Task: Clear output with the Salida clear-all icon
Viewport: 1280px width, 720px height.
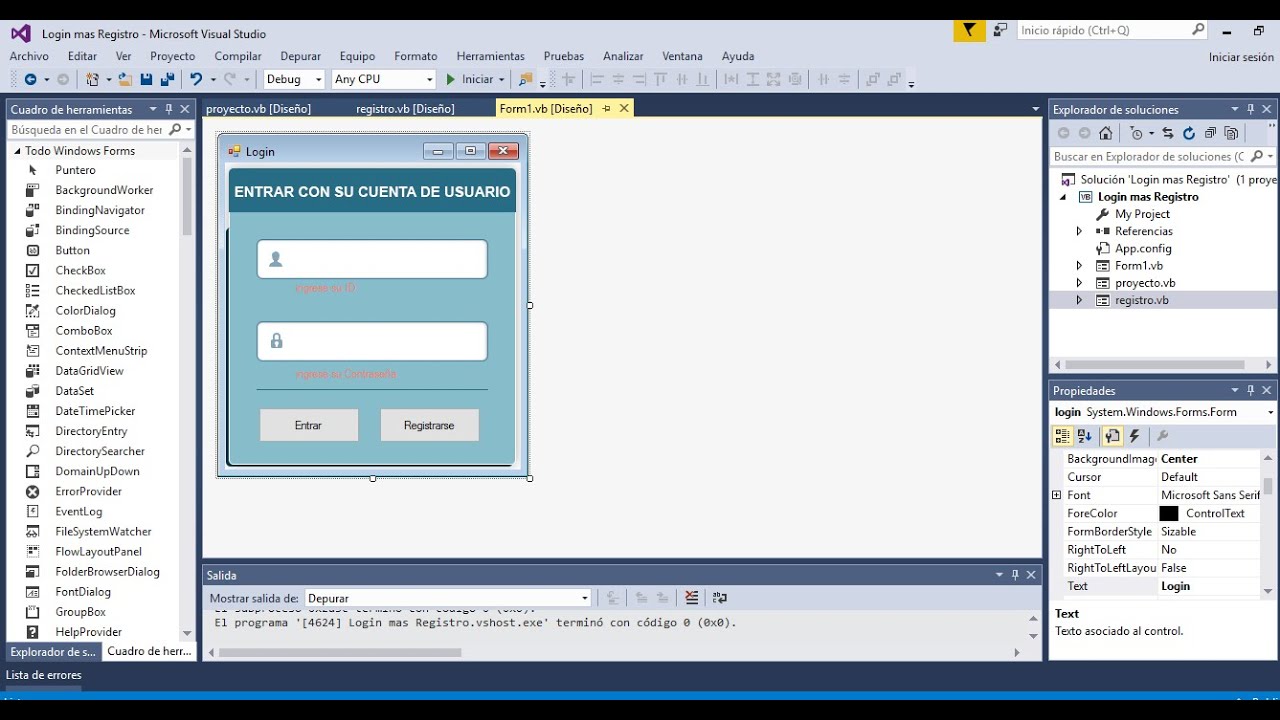Action: (691, 598)
